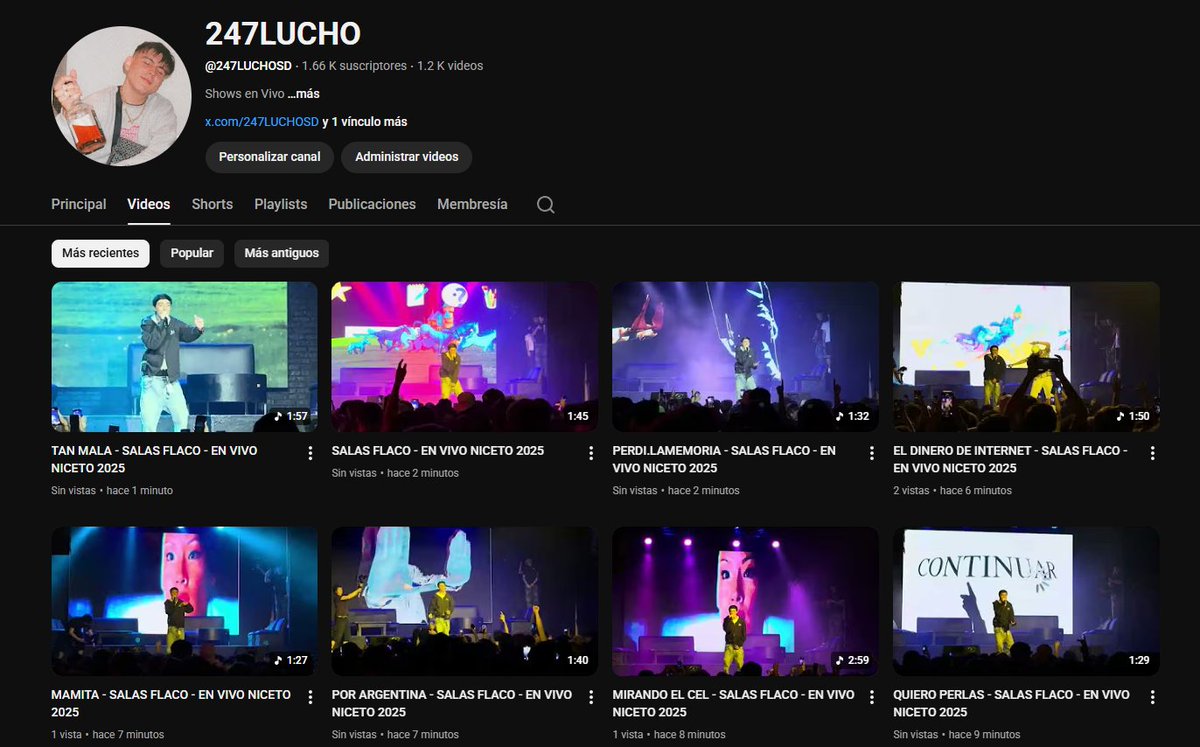This screenshot has height=747, width=1200.
Task: Click the 247LUCHO channel name heading
Action: click(283, 34)
